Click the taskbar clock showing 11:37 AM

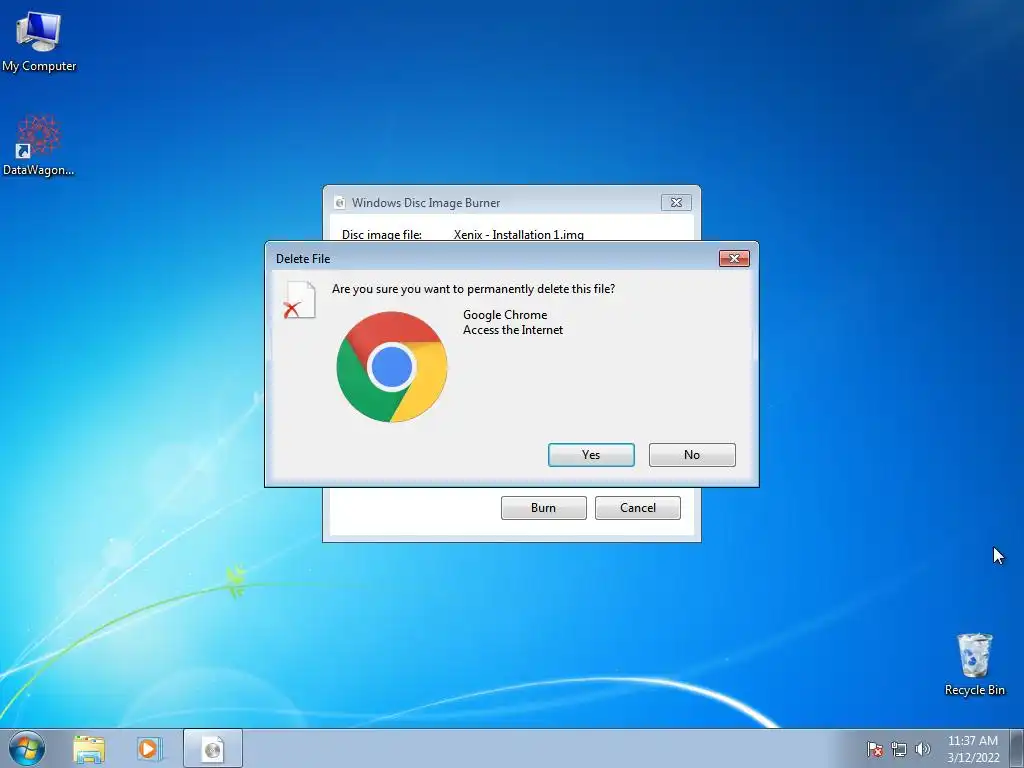pyautogui.click(x=973, y=749)
